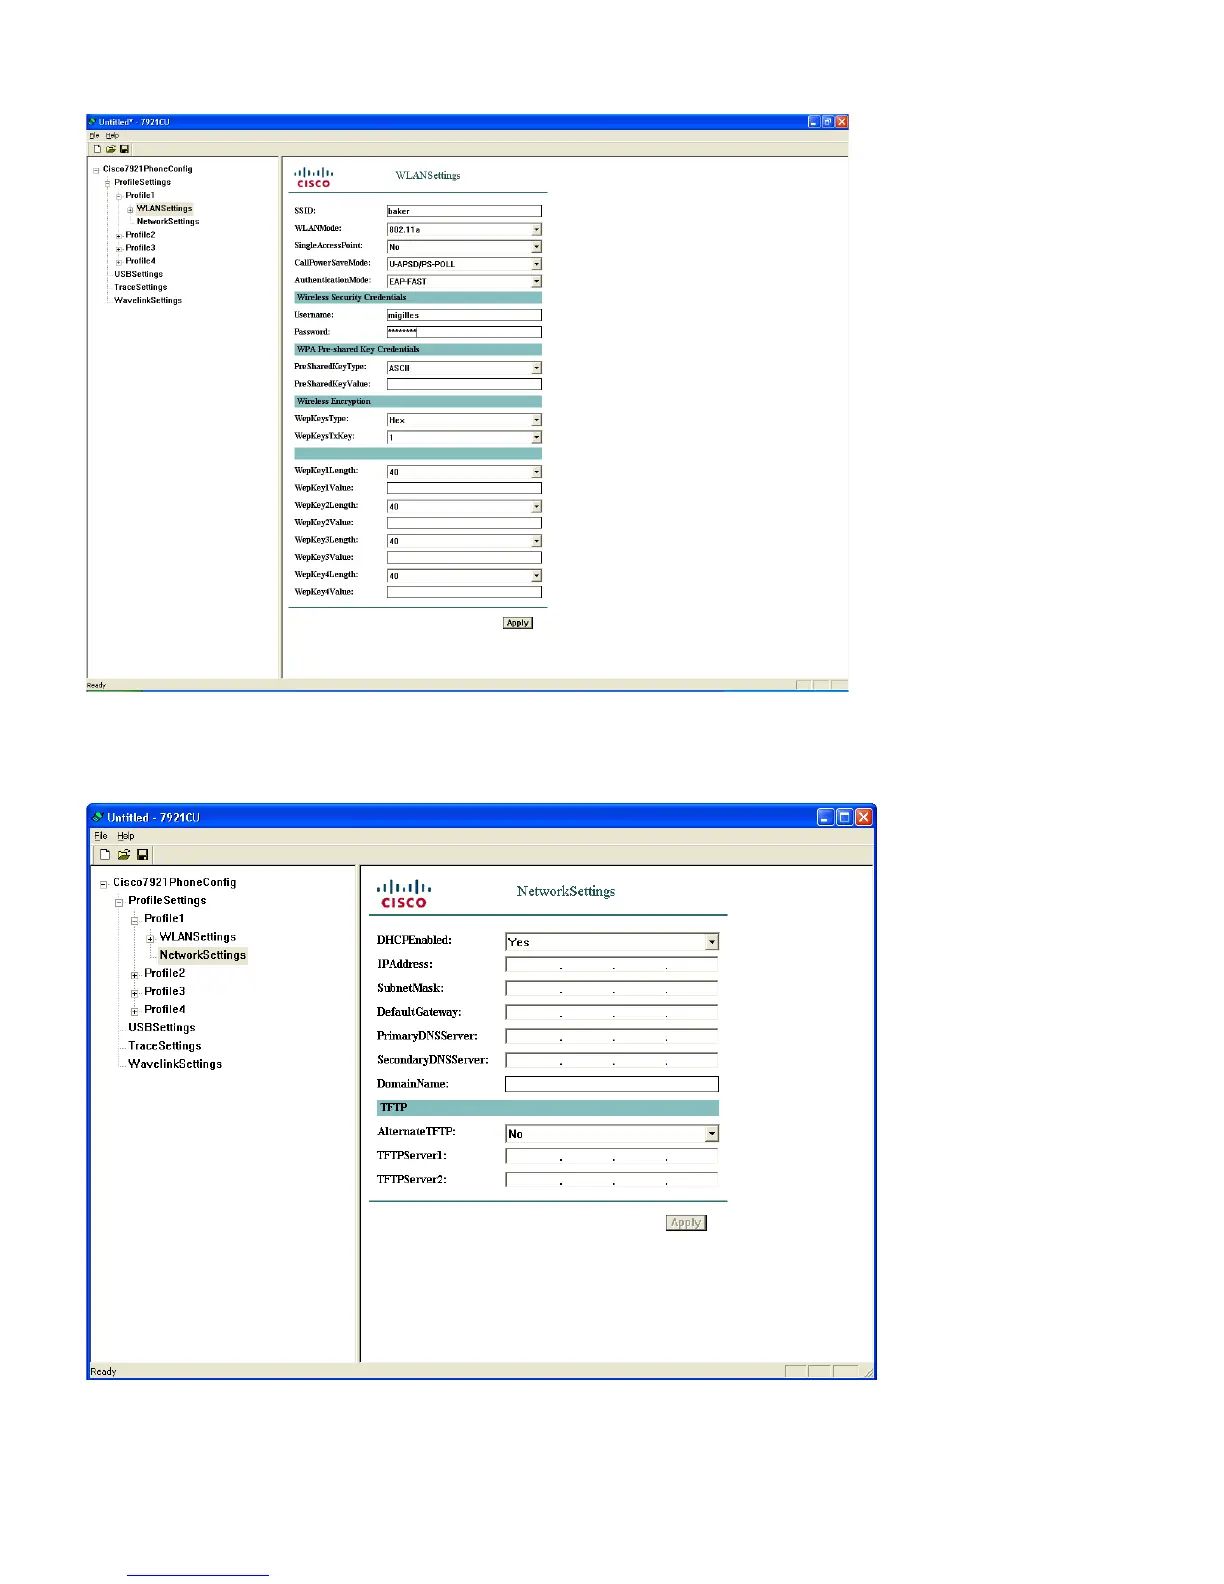
Task: Select Profile3 in upper window tree
Action: (x=140, y=248)
